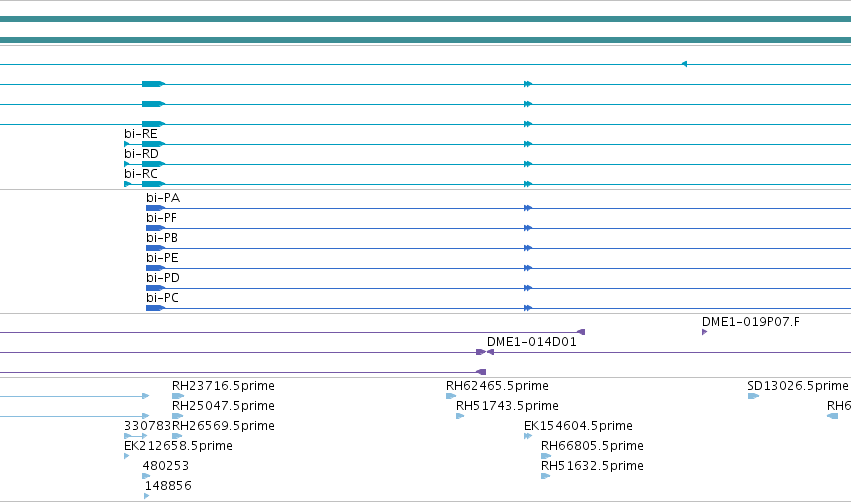
Task: Select the bi-RD transcript label
Action: pyautogui.click(x=141, y=154)
